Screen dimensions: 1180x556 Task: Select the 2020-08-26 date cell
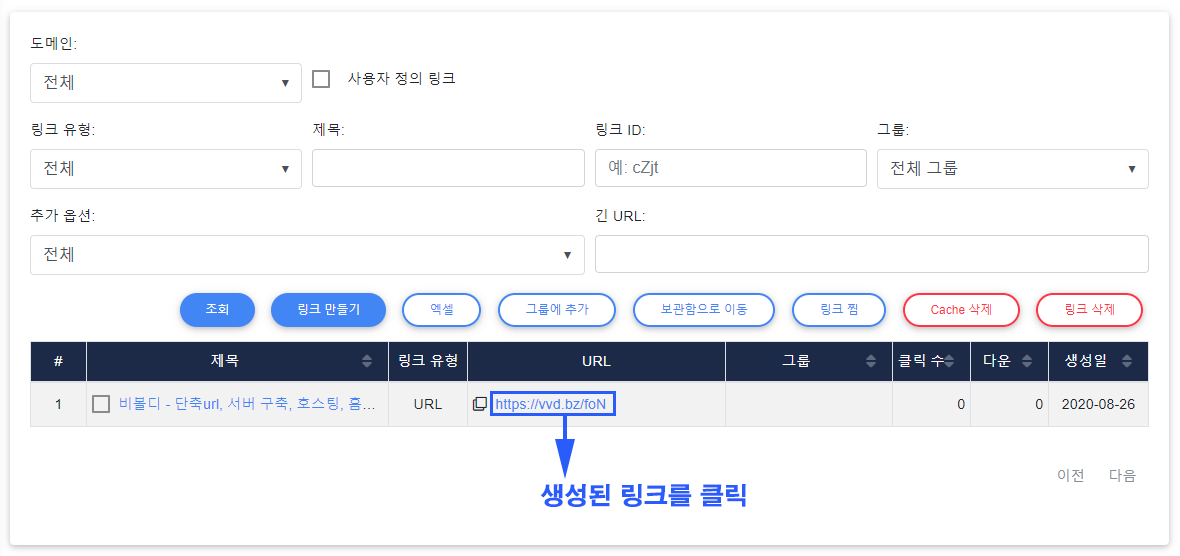[1098, 404]
